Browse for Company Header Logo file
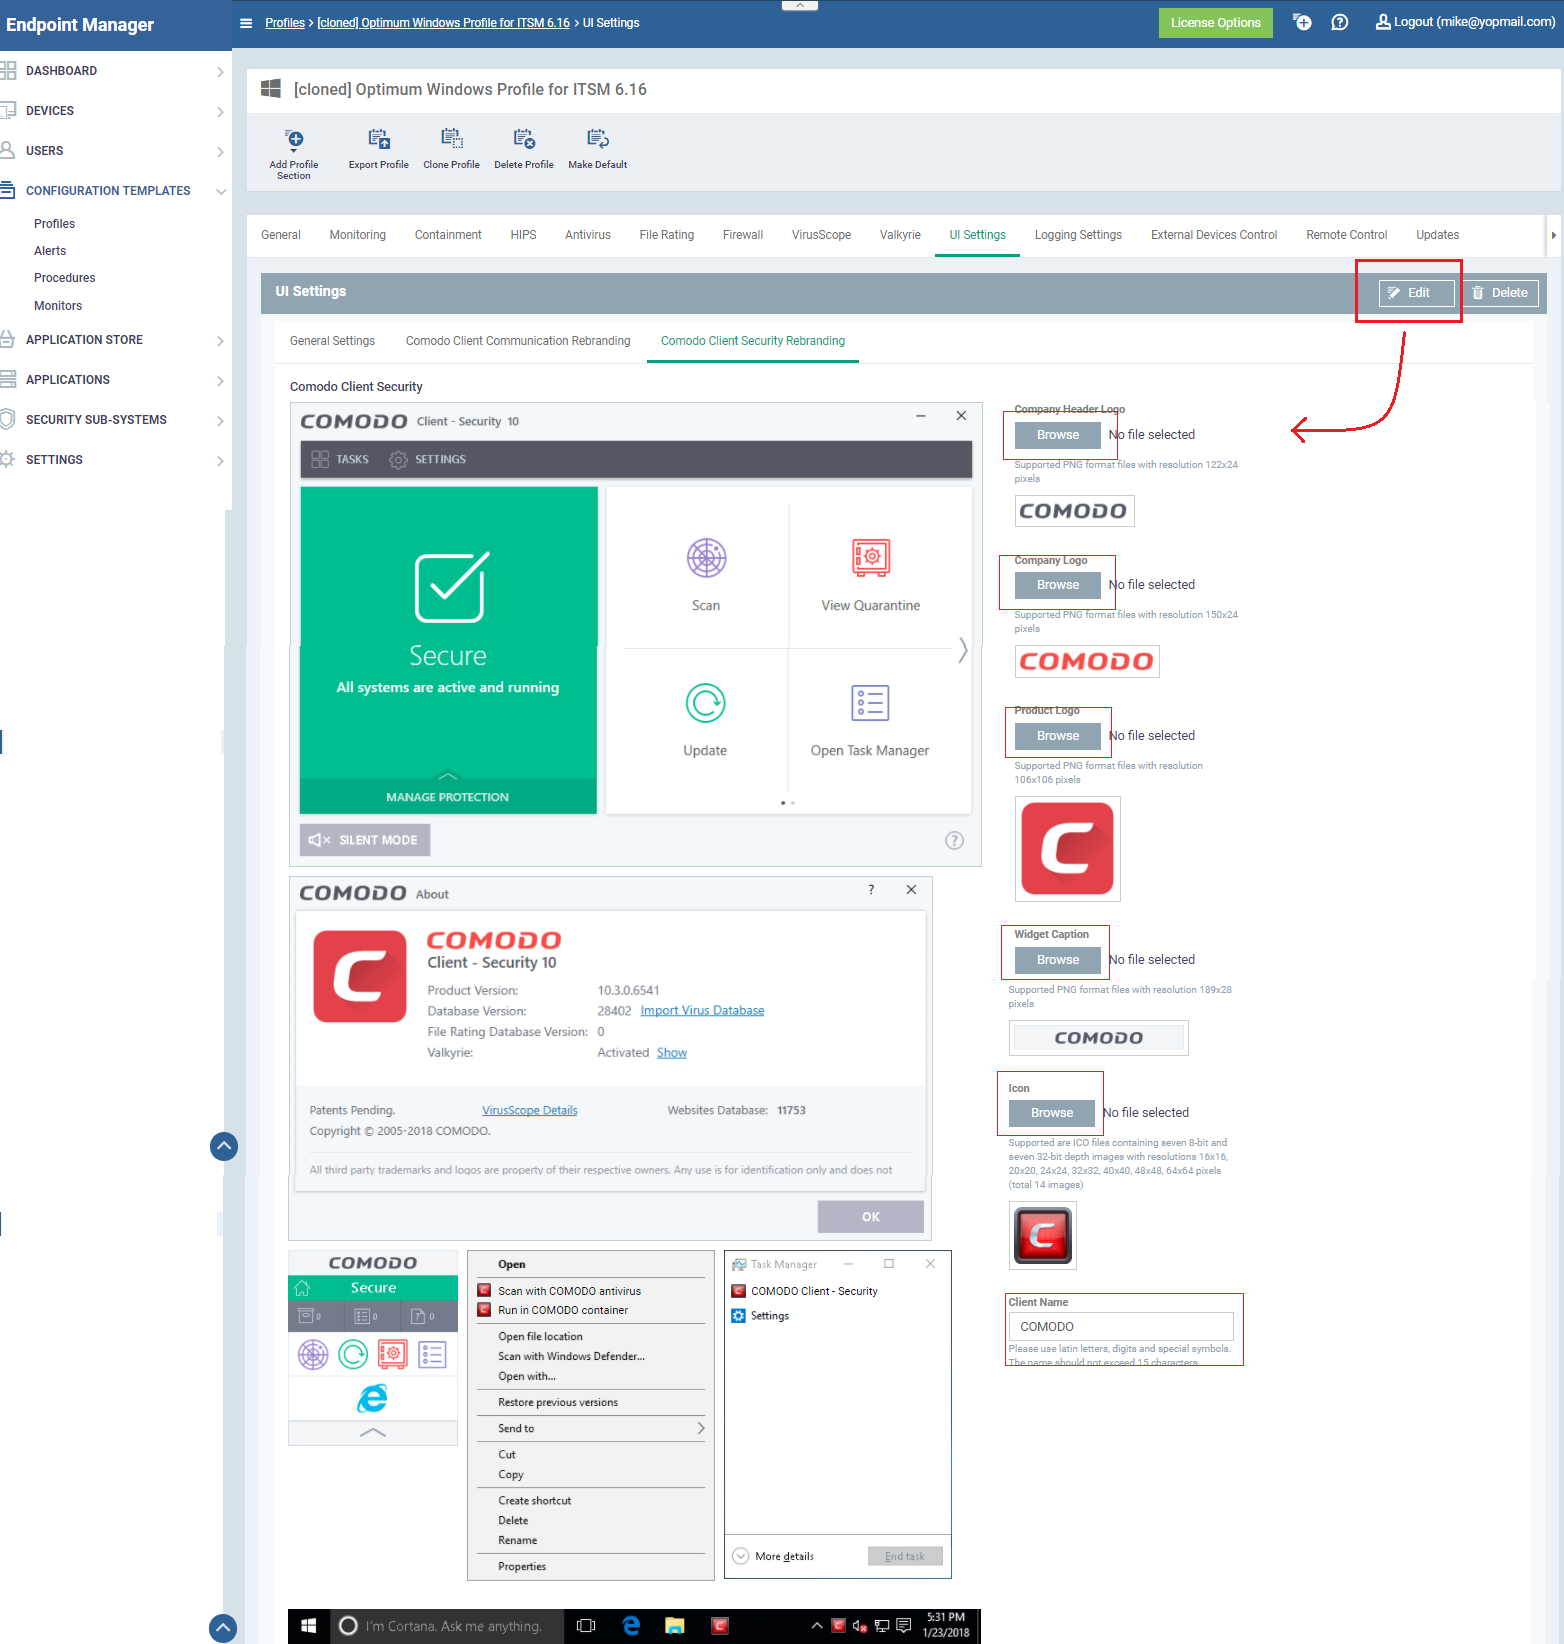The height and width of the screenshot is (1644, 1564). pyautogui.click(x=1058, y=435)
